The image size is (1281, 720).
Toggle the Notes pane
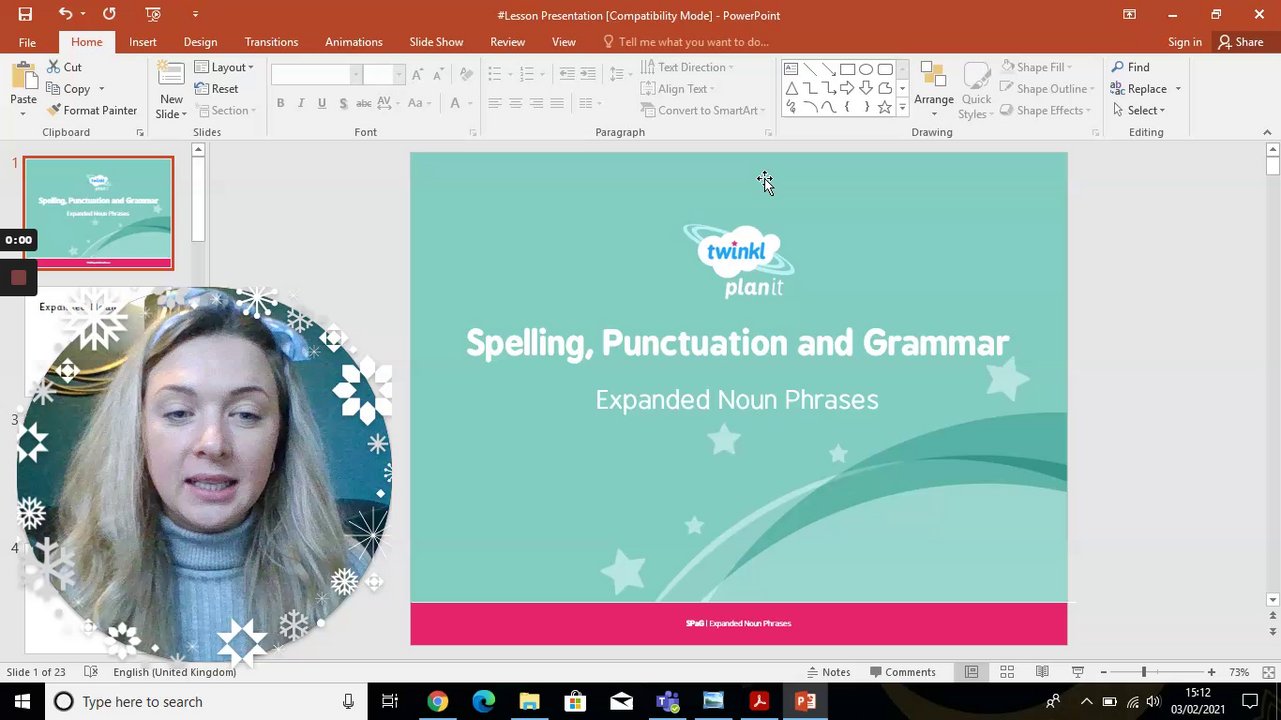[827, 672]
